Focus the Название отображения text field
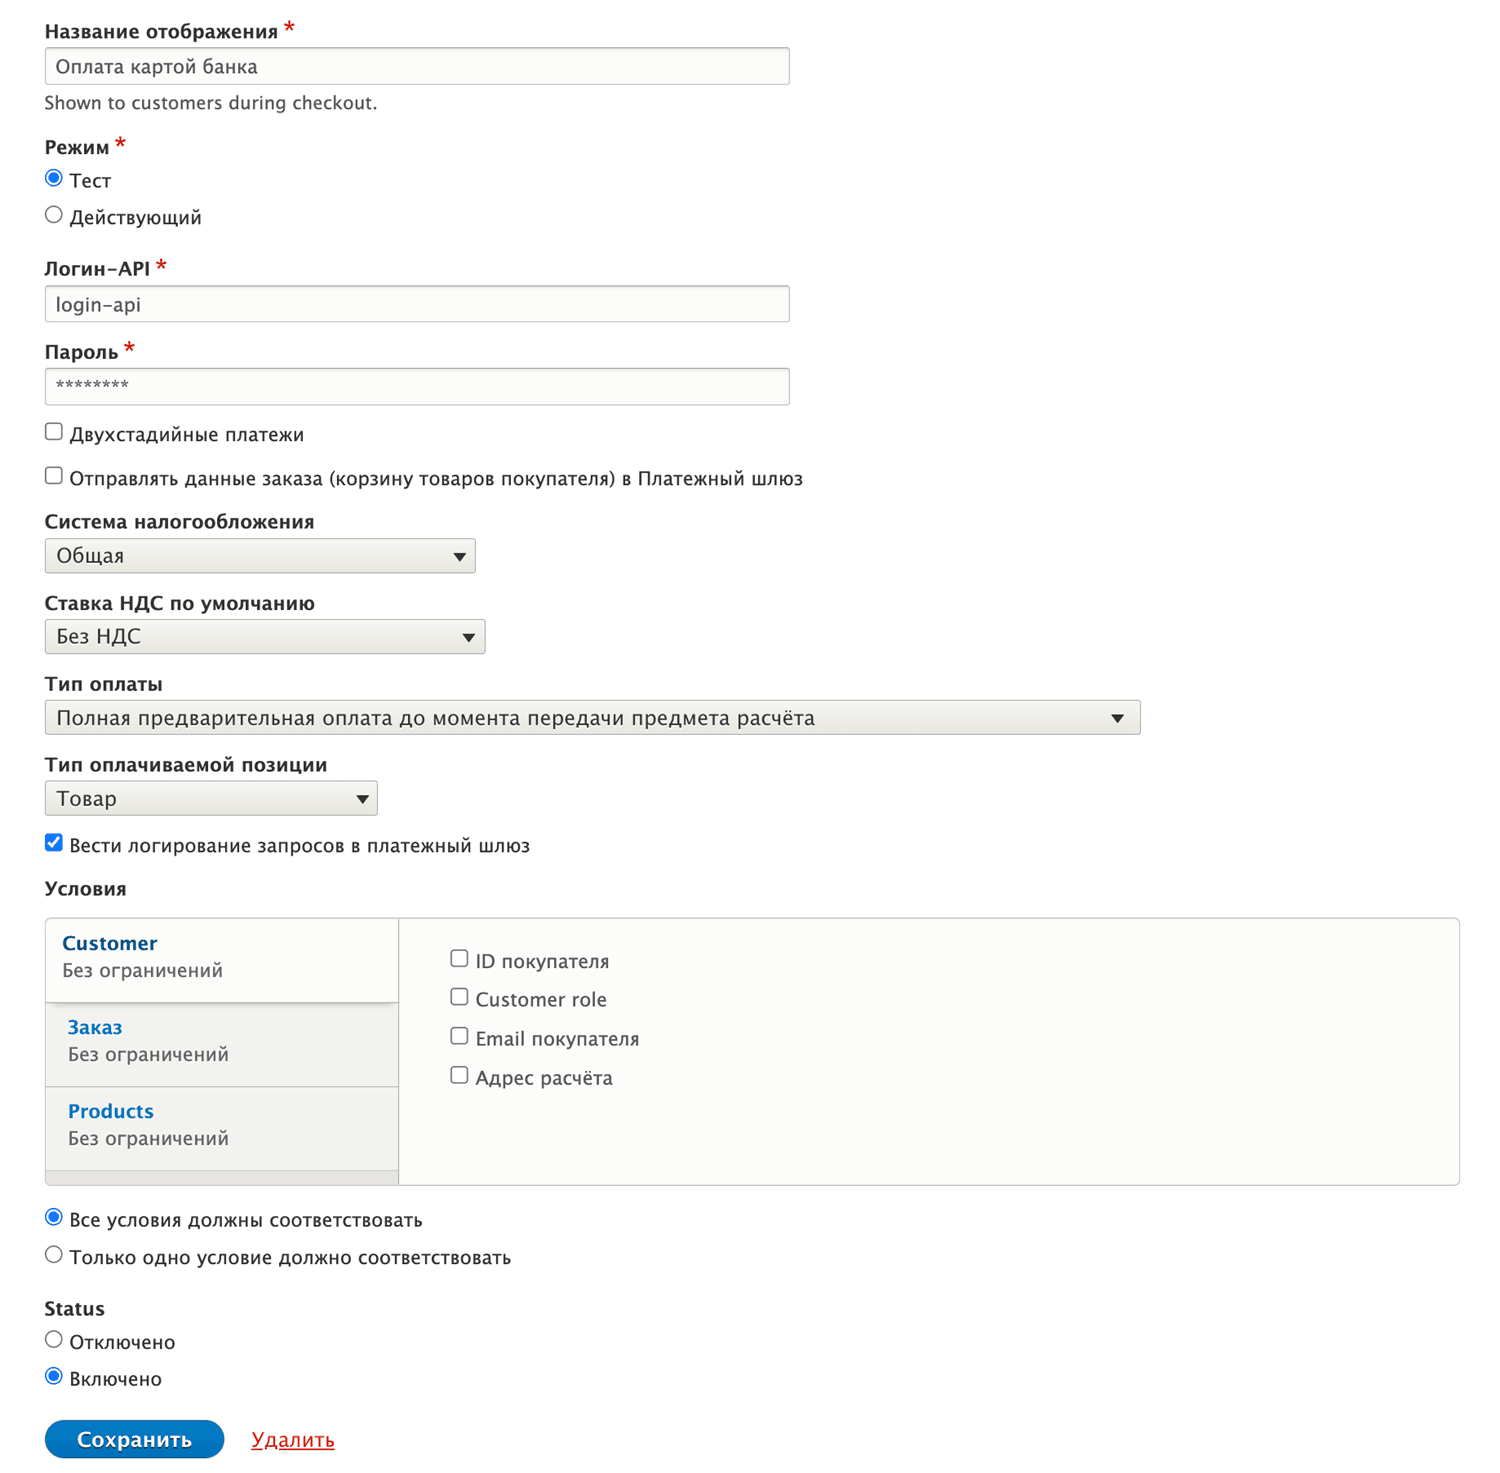 coord(417,67)
